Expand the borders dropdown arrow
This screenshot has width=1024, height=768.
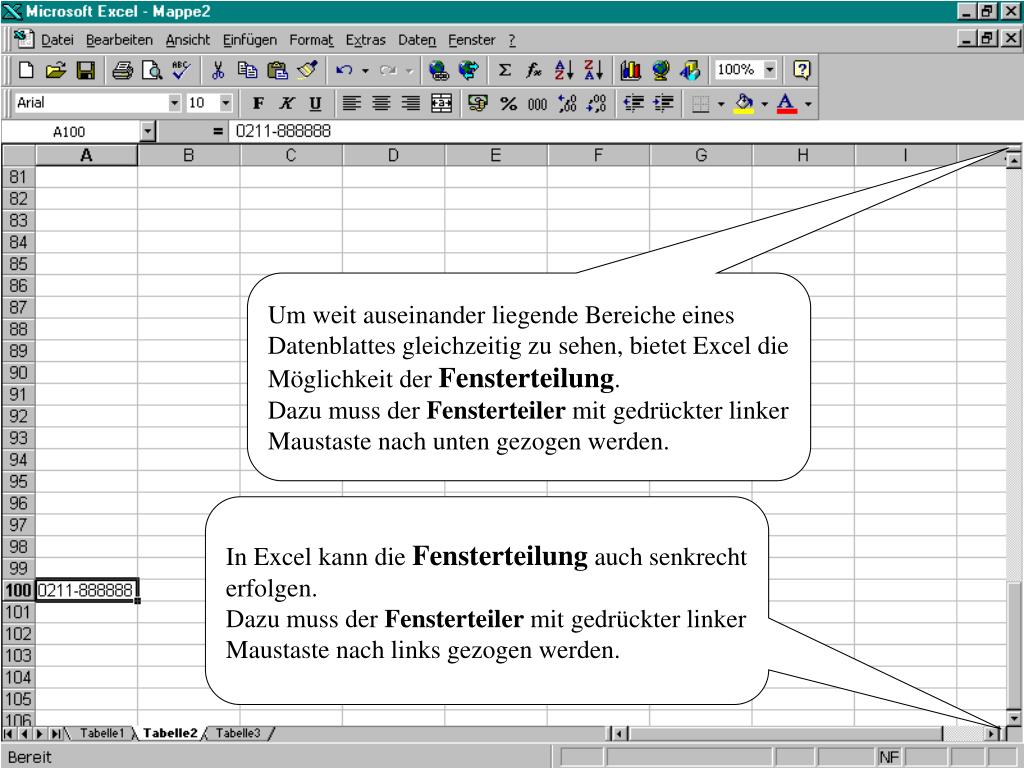[x=721, y=103]
